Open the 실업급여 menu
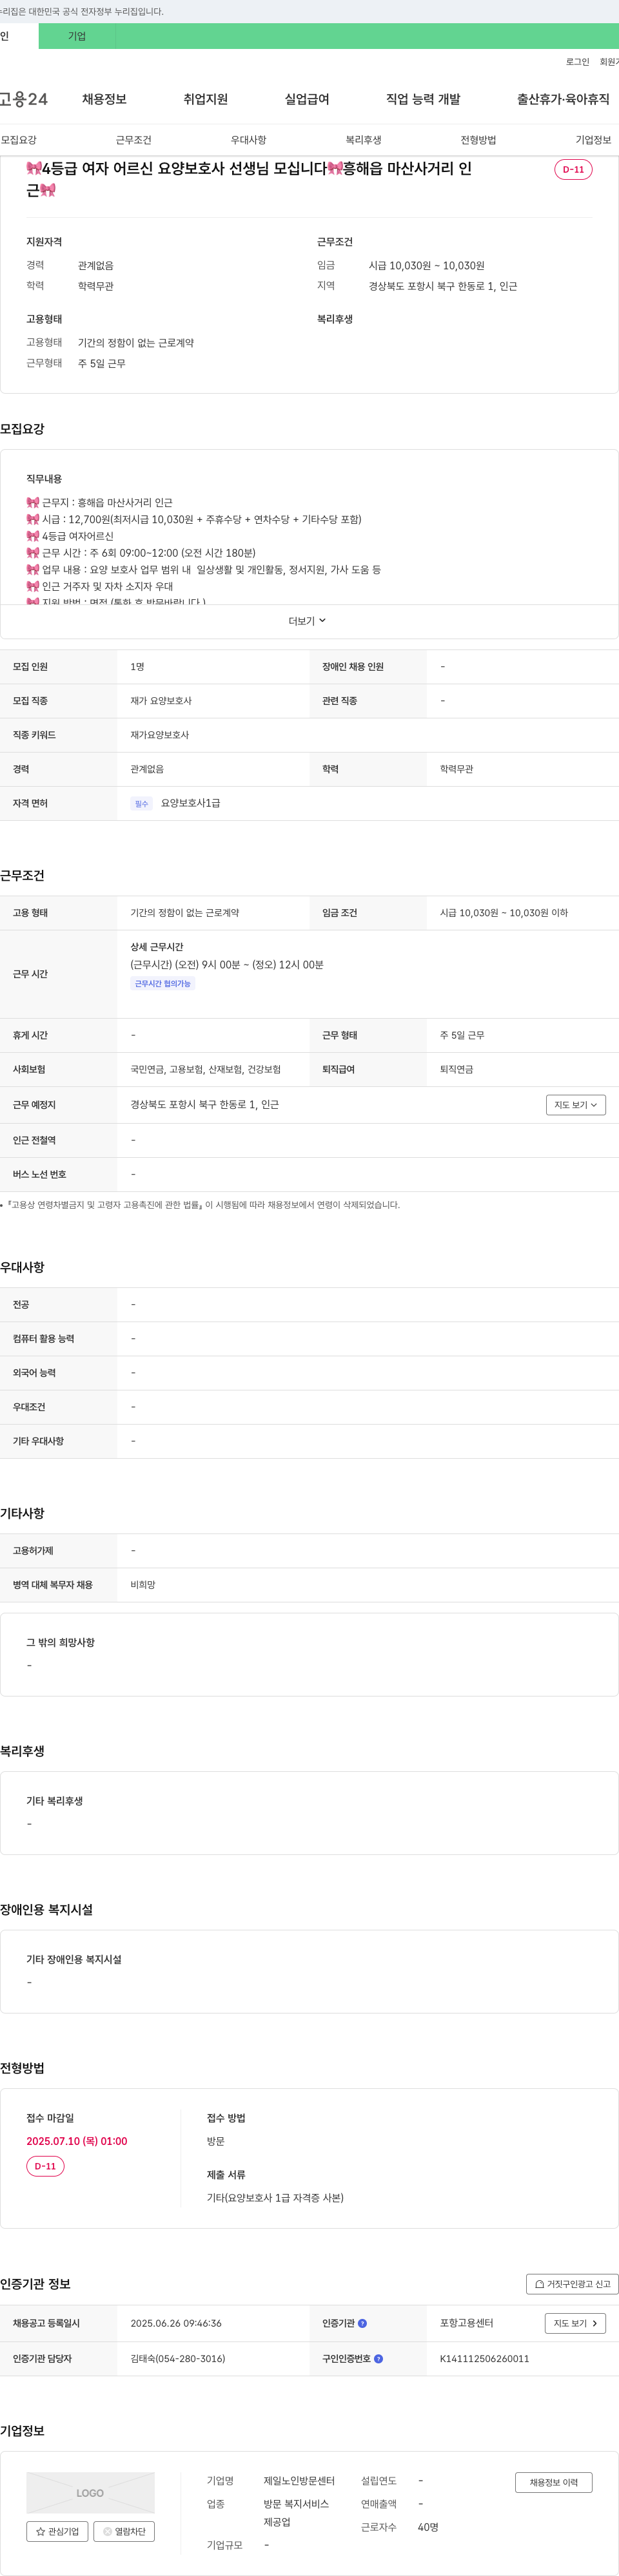This screenshot has height=2576, width=619. [307, 99]
